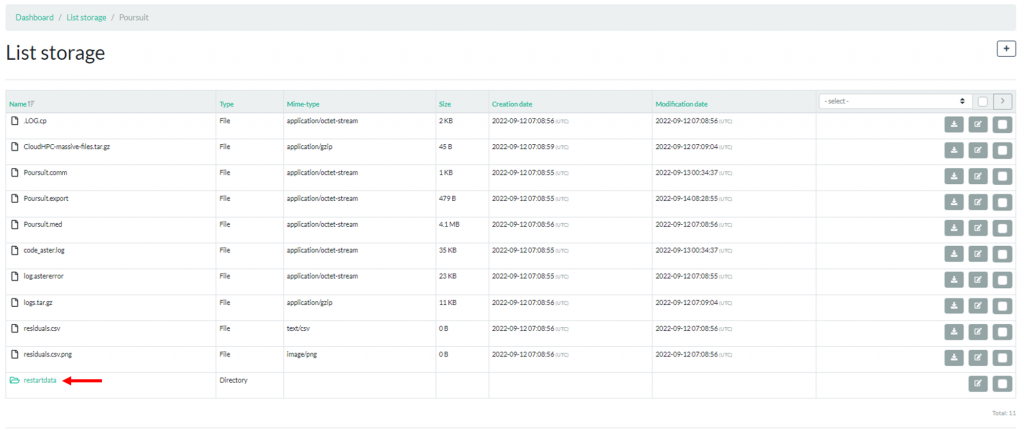Edit the log.astererror file
1024x430 pixels.
point(978,280)
